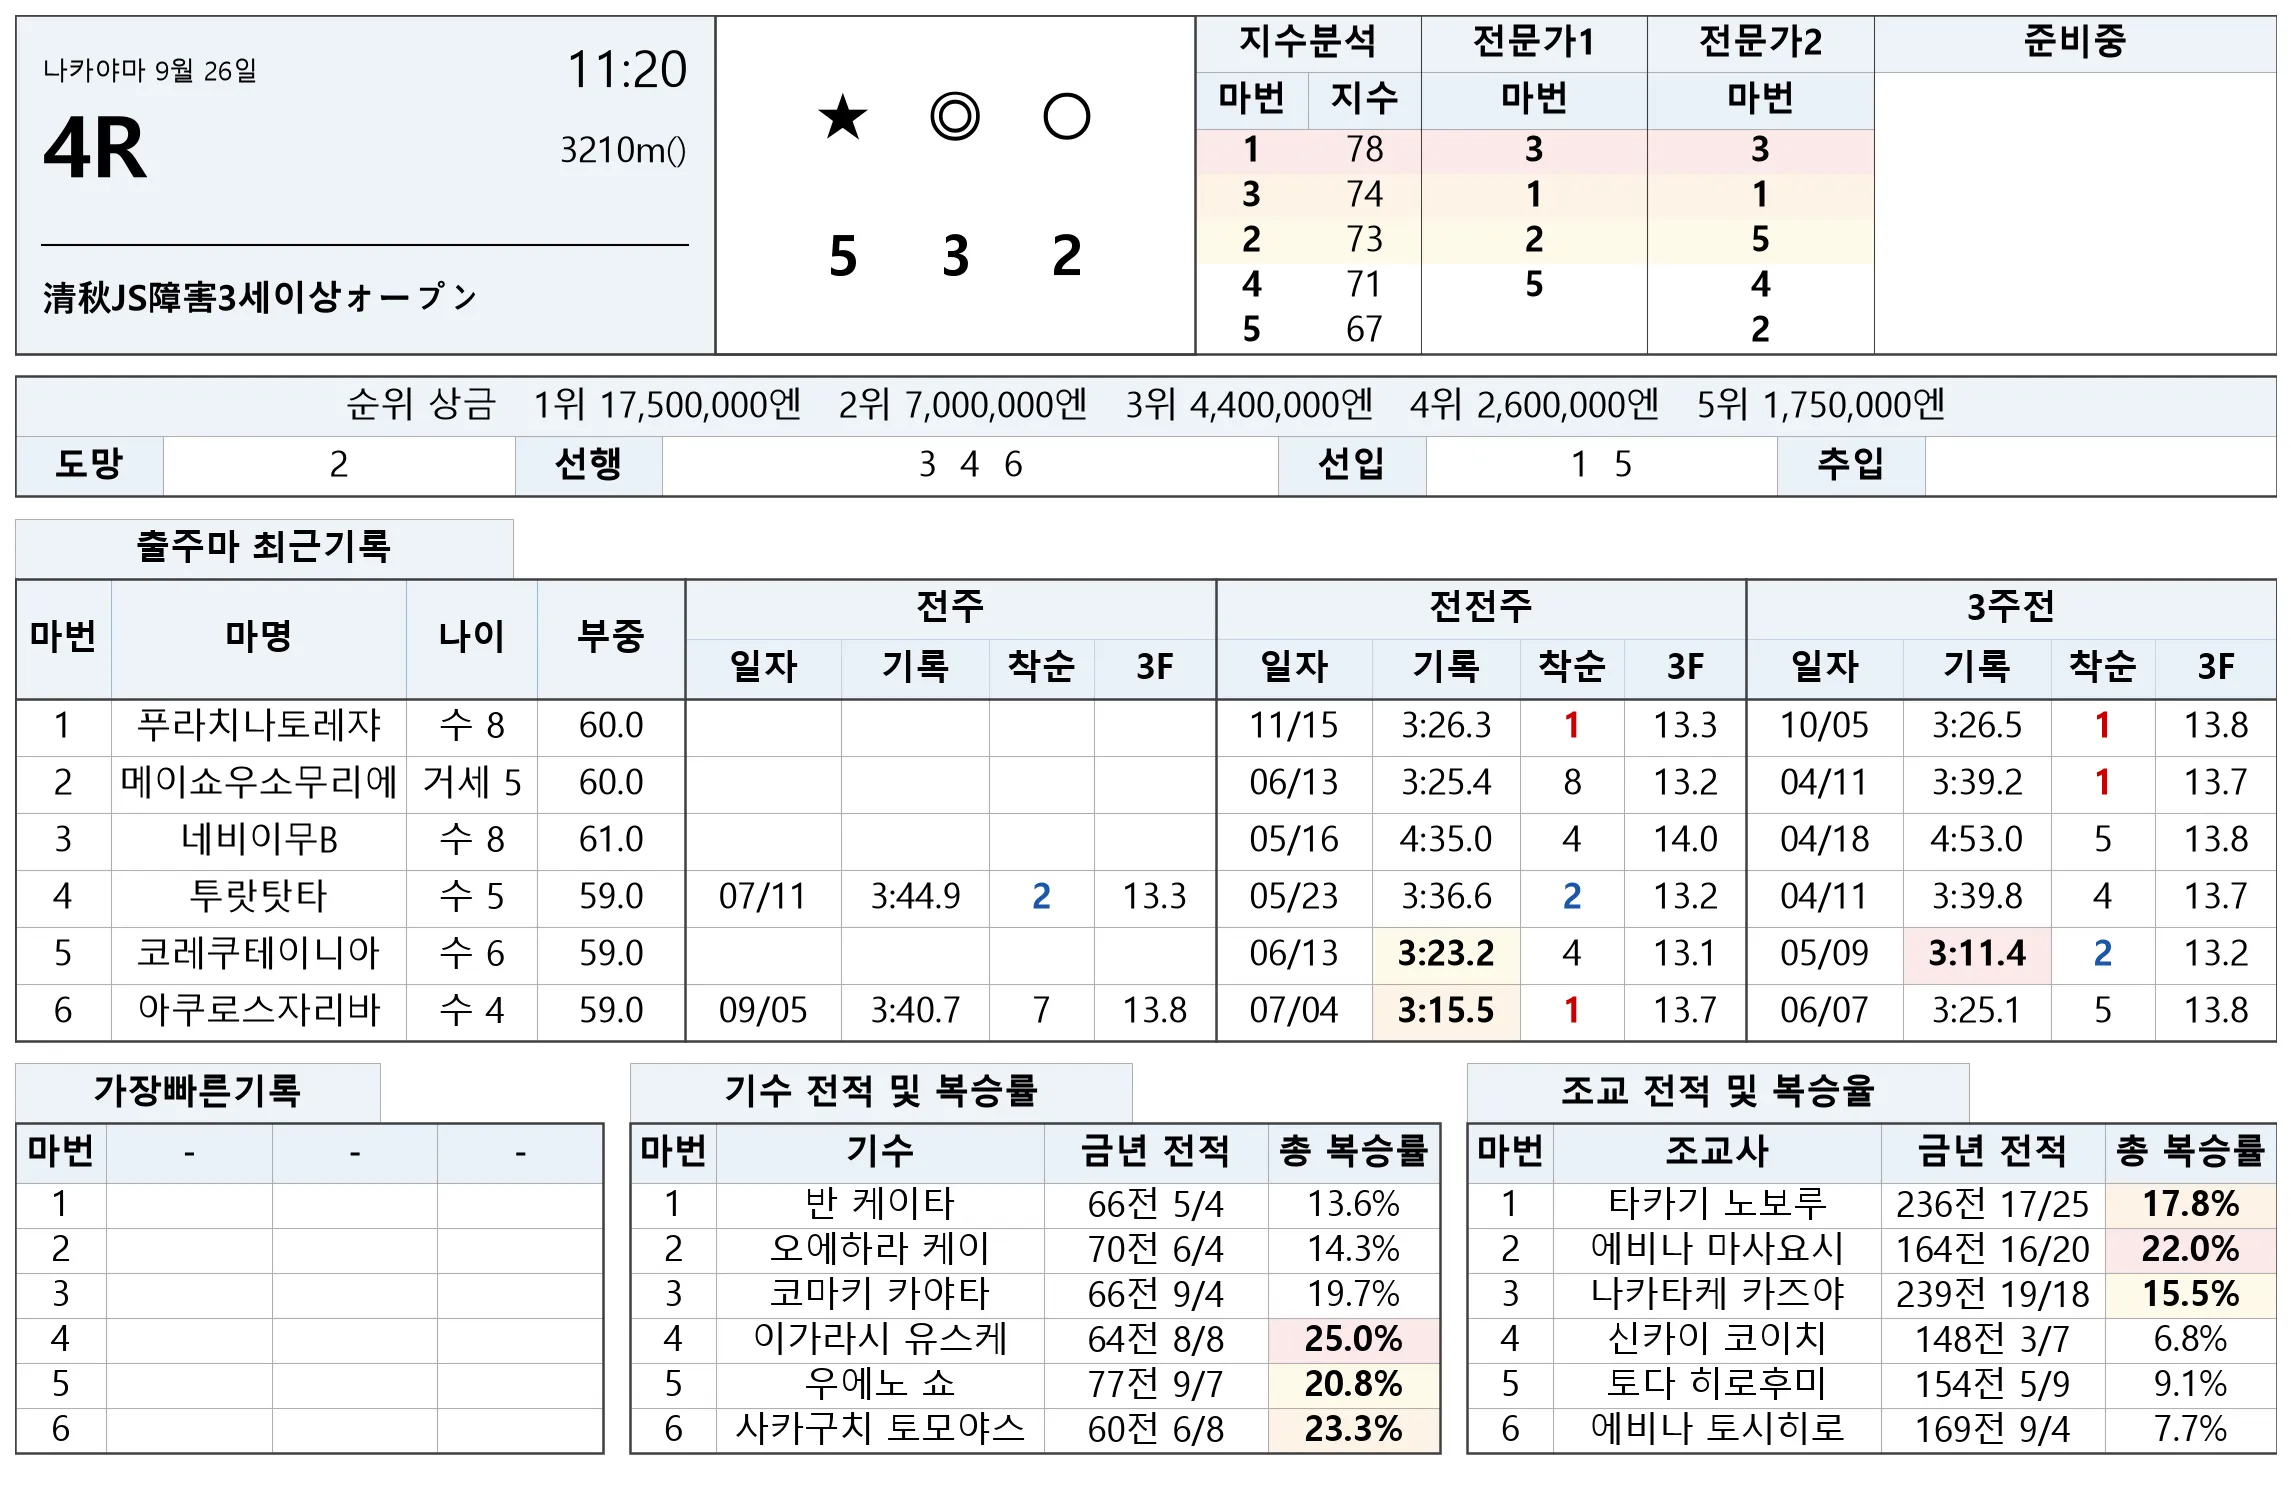Click the double circle prediction symbol
The image size is (2291, 1498).
955,117
